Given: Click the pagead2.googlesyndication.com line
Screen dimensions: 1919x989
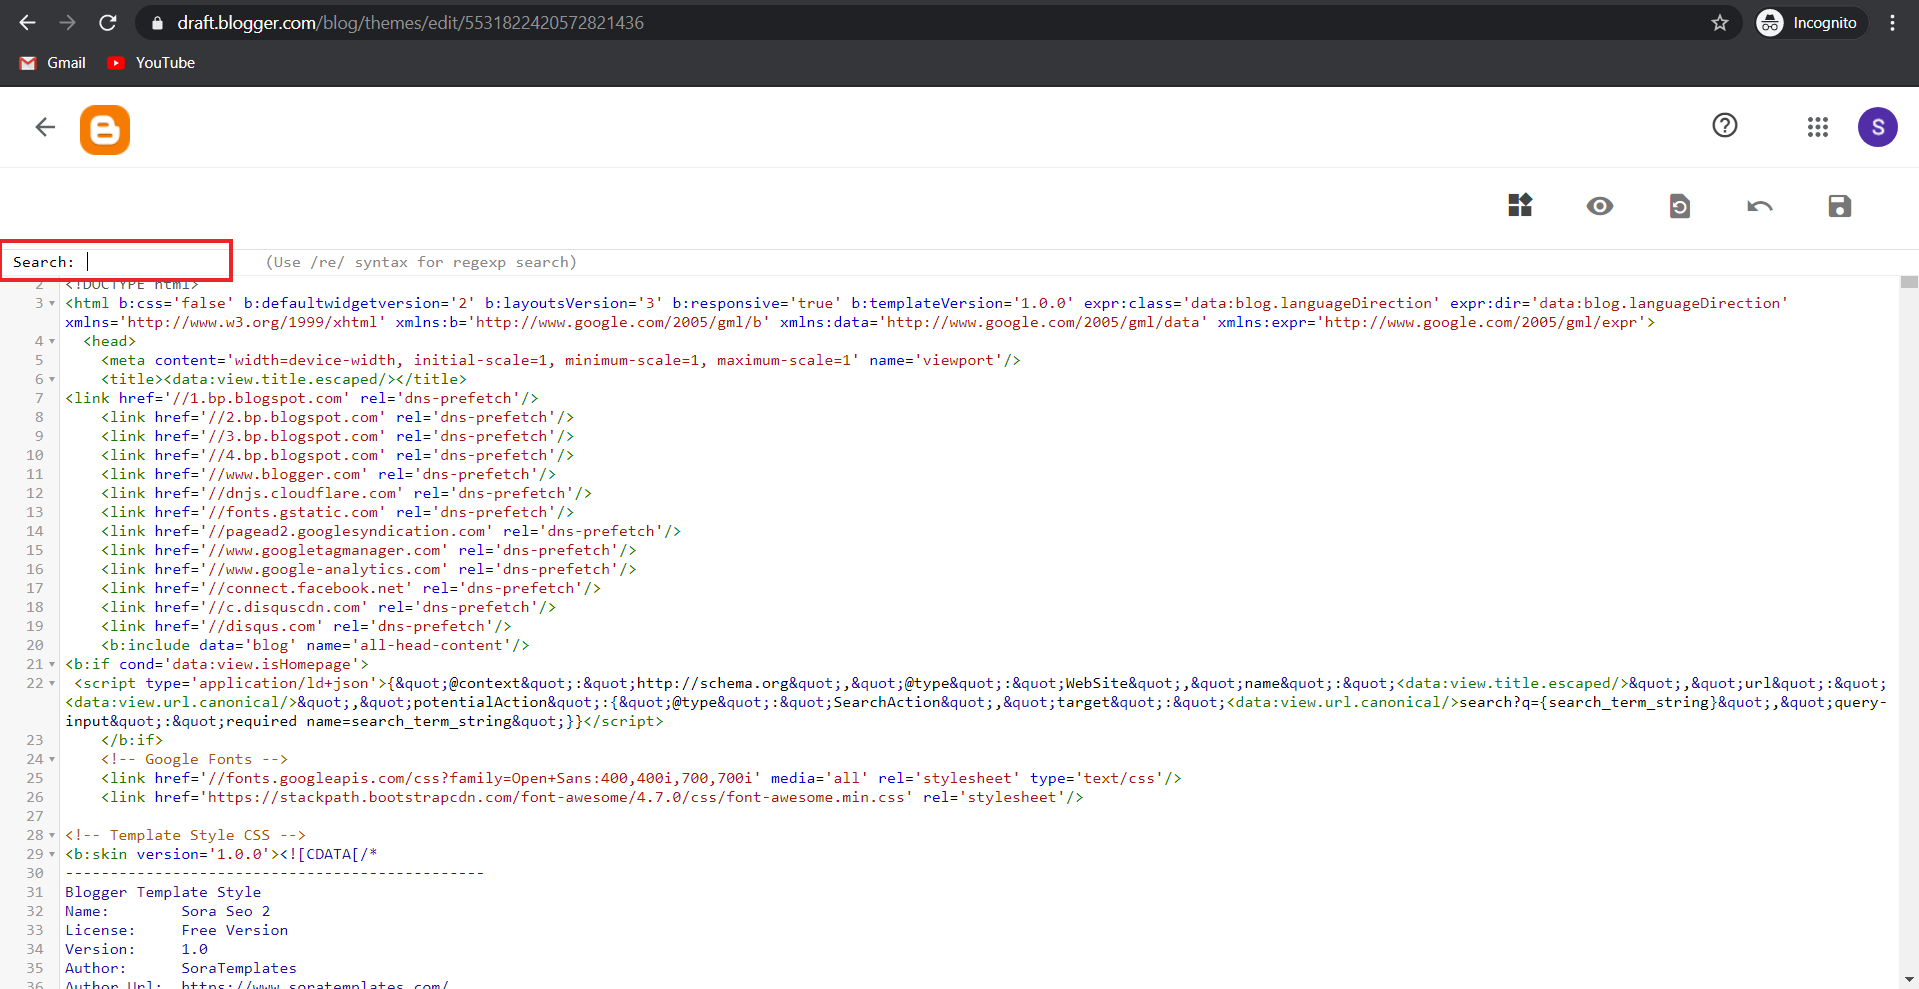Looking at the screenshot, I should [391, 531].
